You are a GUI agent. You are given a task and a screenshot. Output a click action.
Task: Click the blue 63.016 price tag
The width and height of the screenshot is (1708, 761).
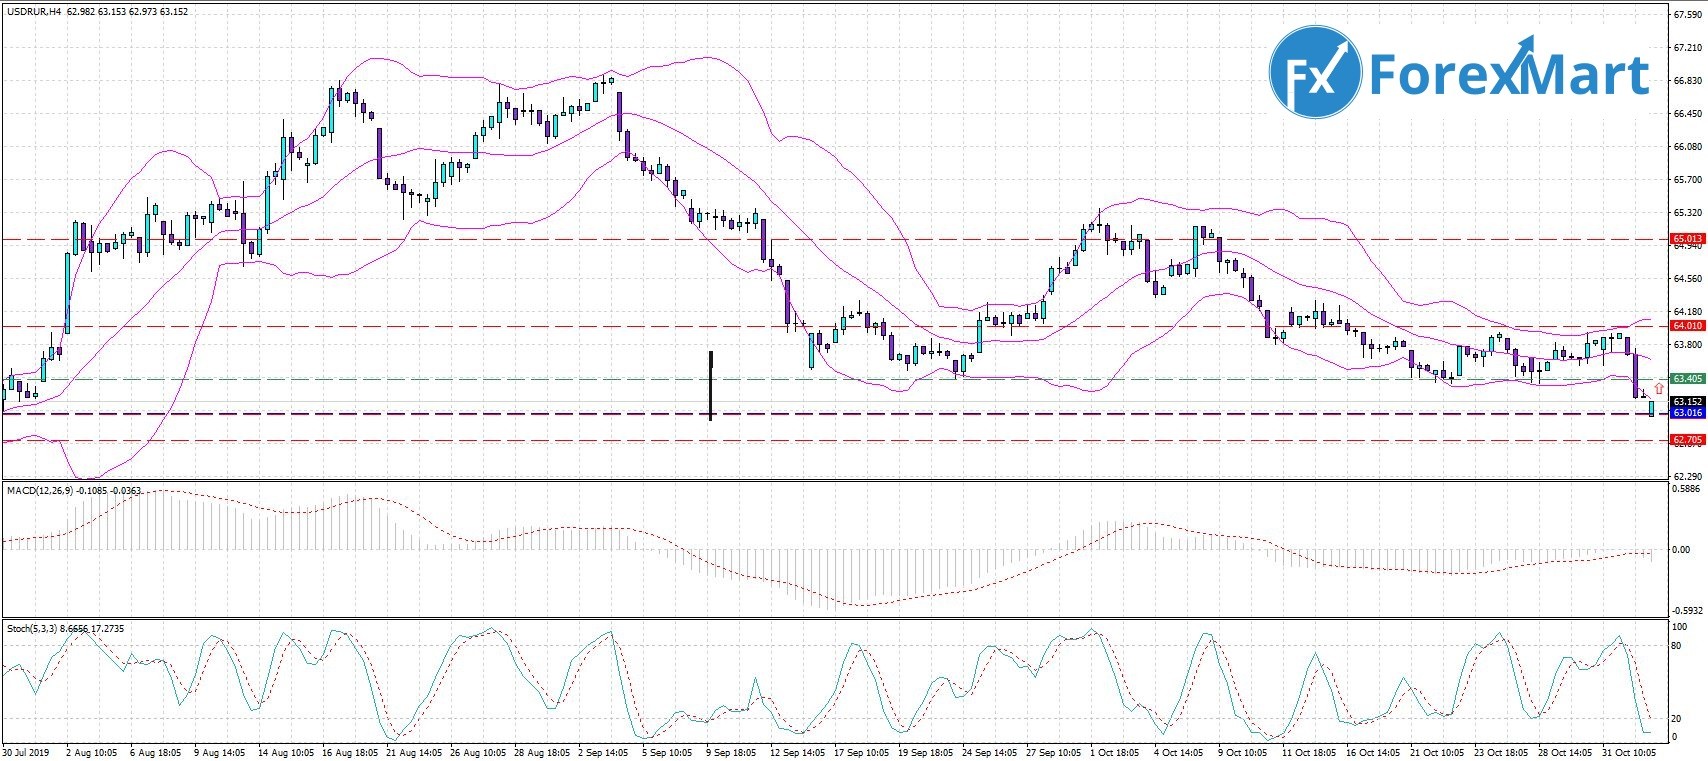[1688, 412]
